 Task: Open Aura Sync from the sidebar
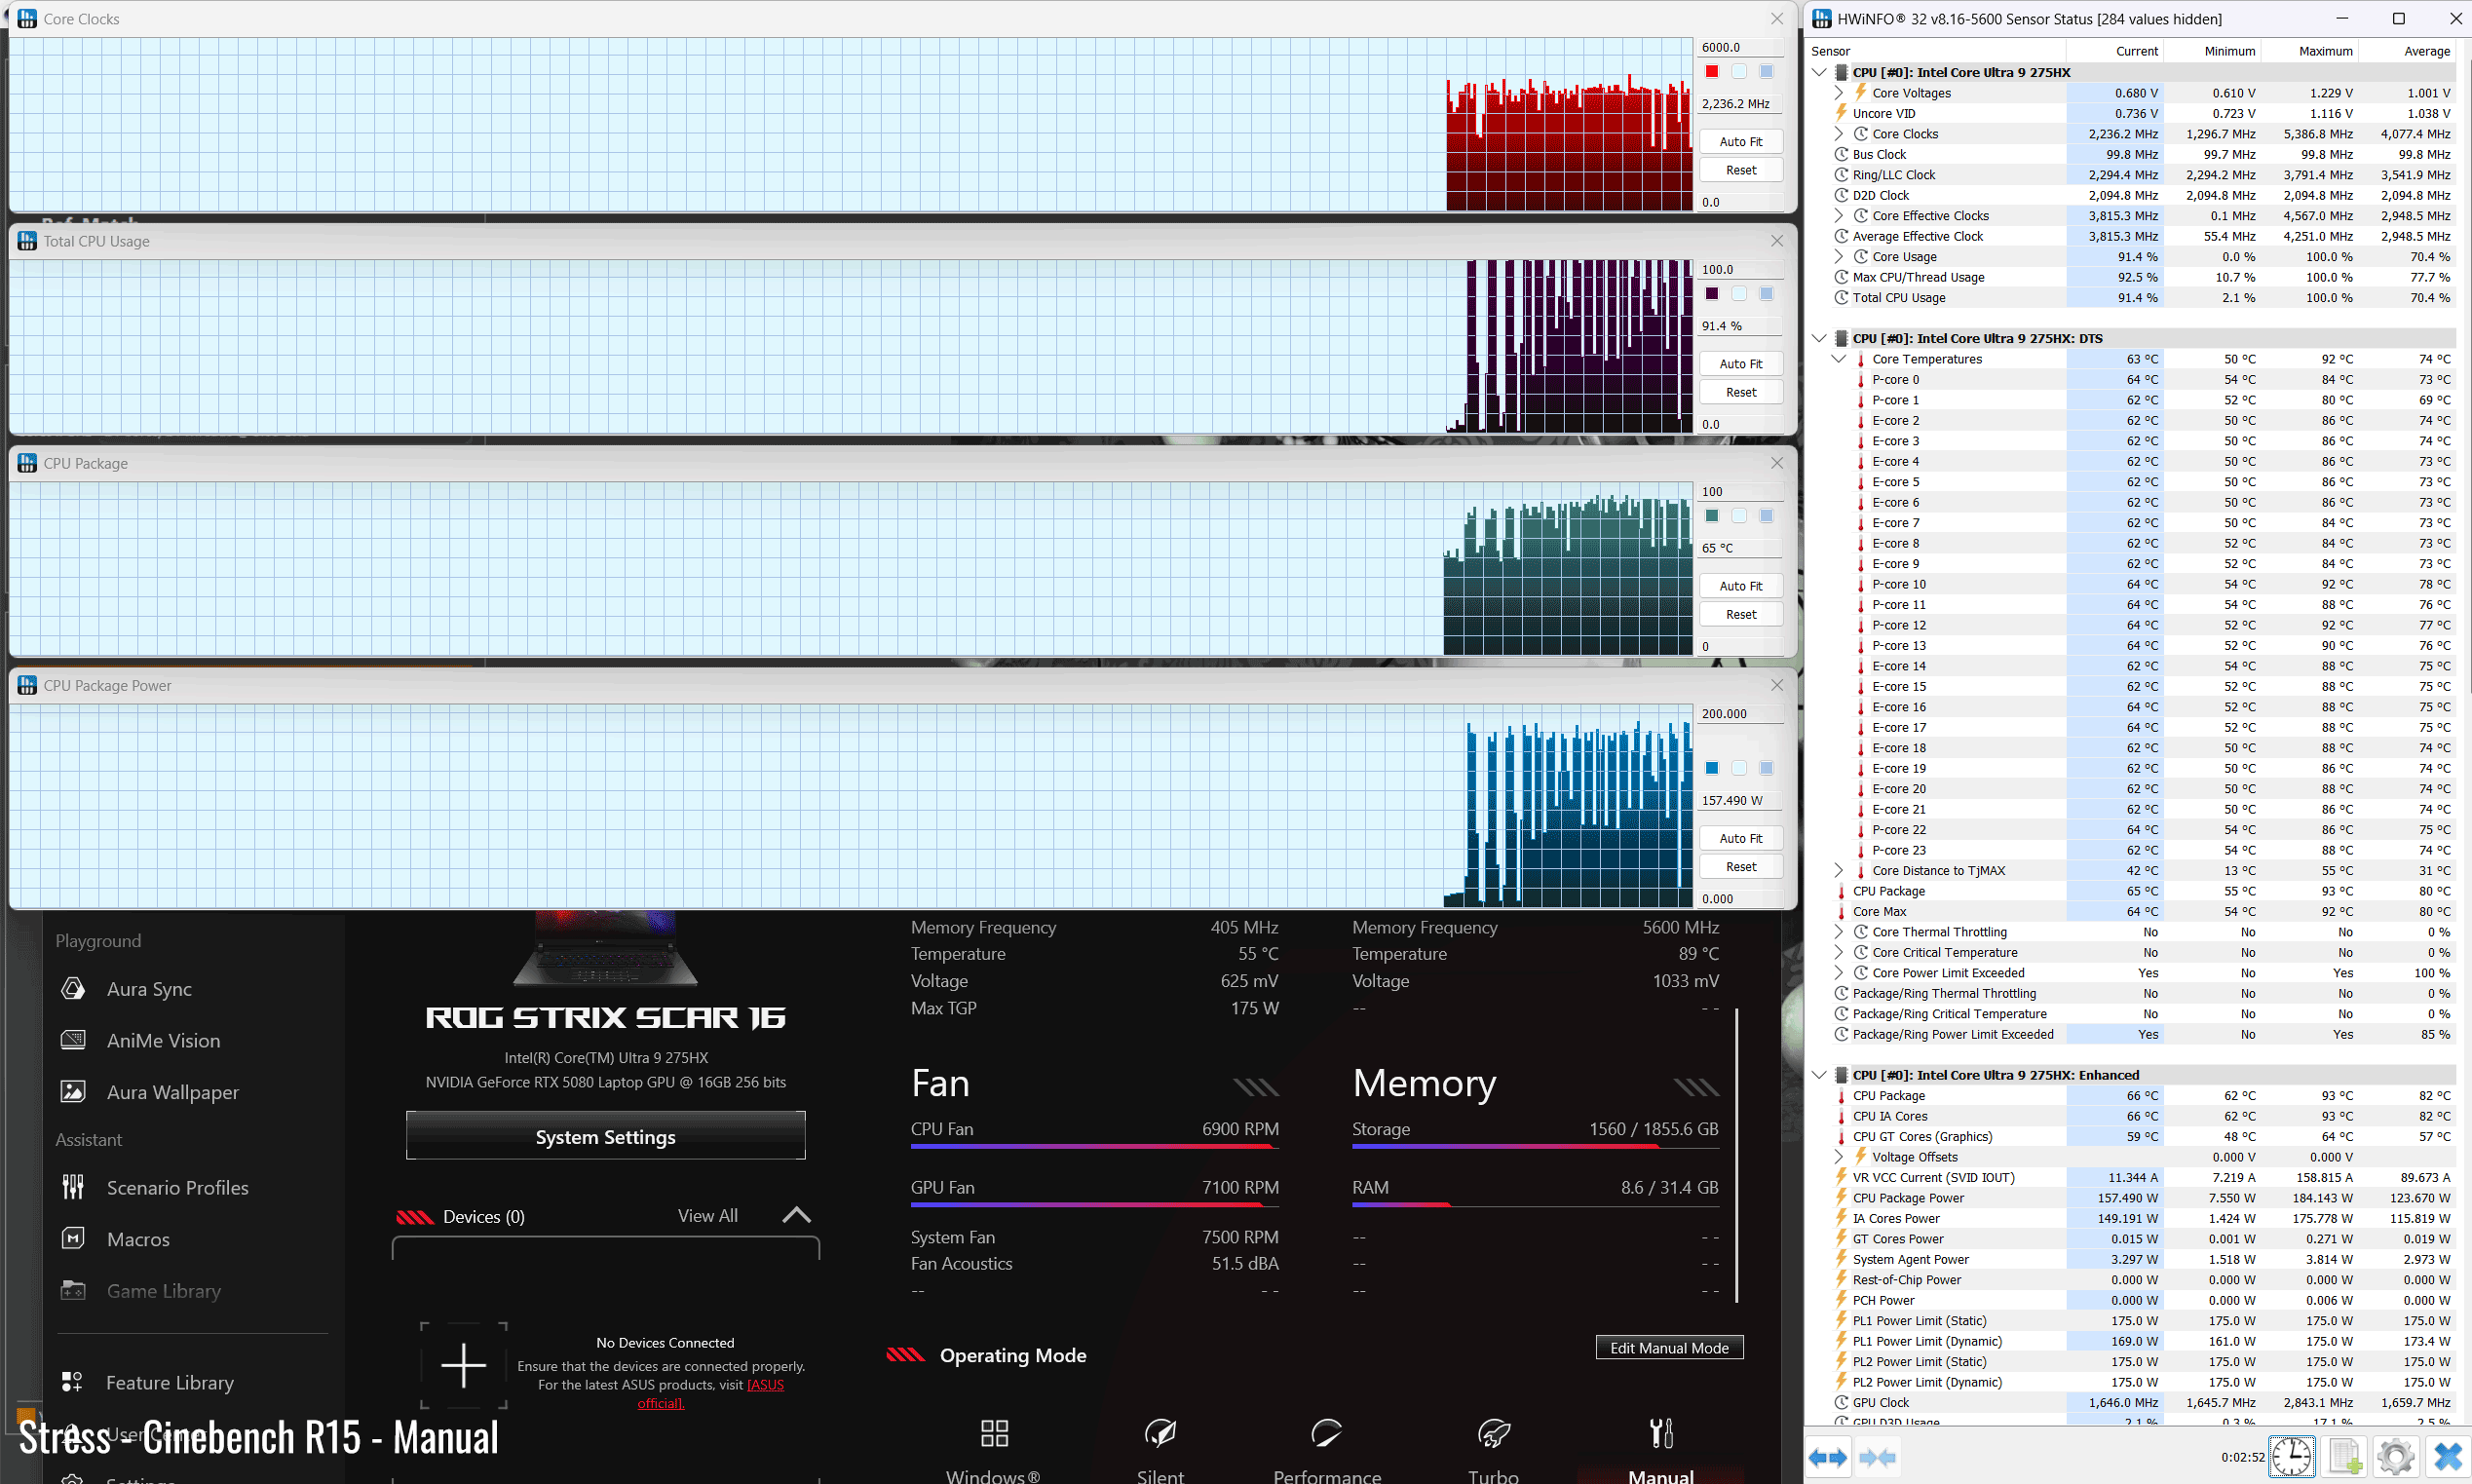(x=149, y=989)
